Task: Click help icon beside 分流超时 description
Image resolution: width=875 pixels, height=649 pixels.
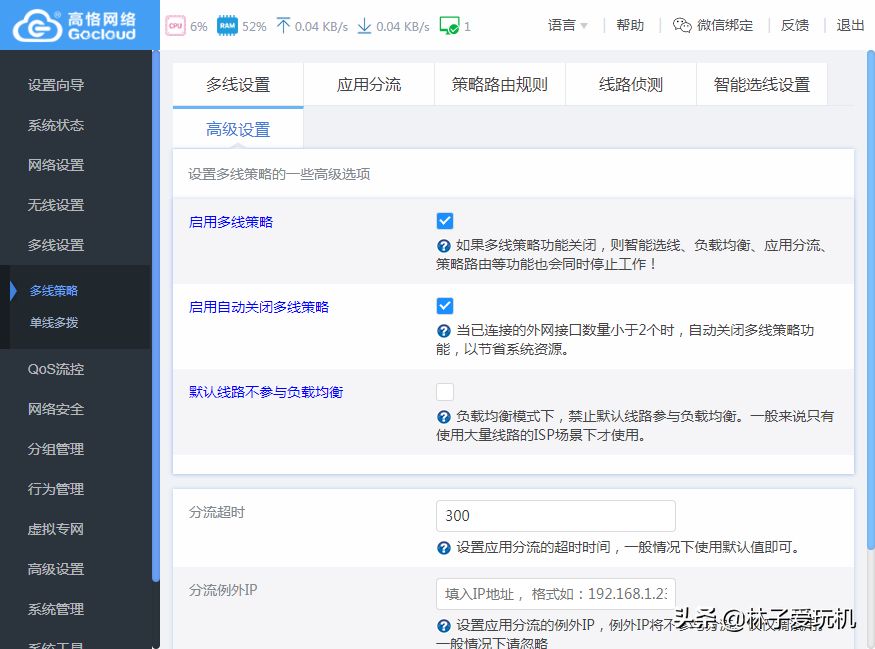Action: (x=444, y=548)
